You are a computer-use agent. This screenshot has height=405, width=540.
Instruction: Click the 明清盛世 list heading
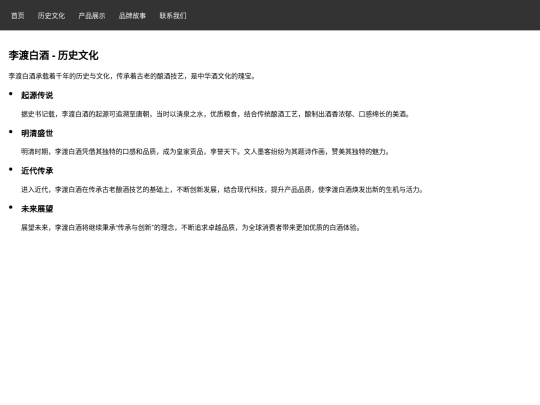[x=37, y=133]
